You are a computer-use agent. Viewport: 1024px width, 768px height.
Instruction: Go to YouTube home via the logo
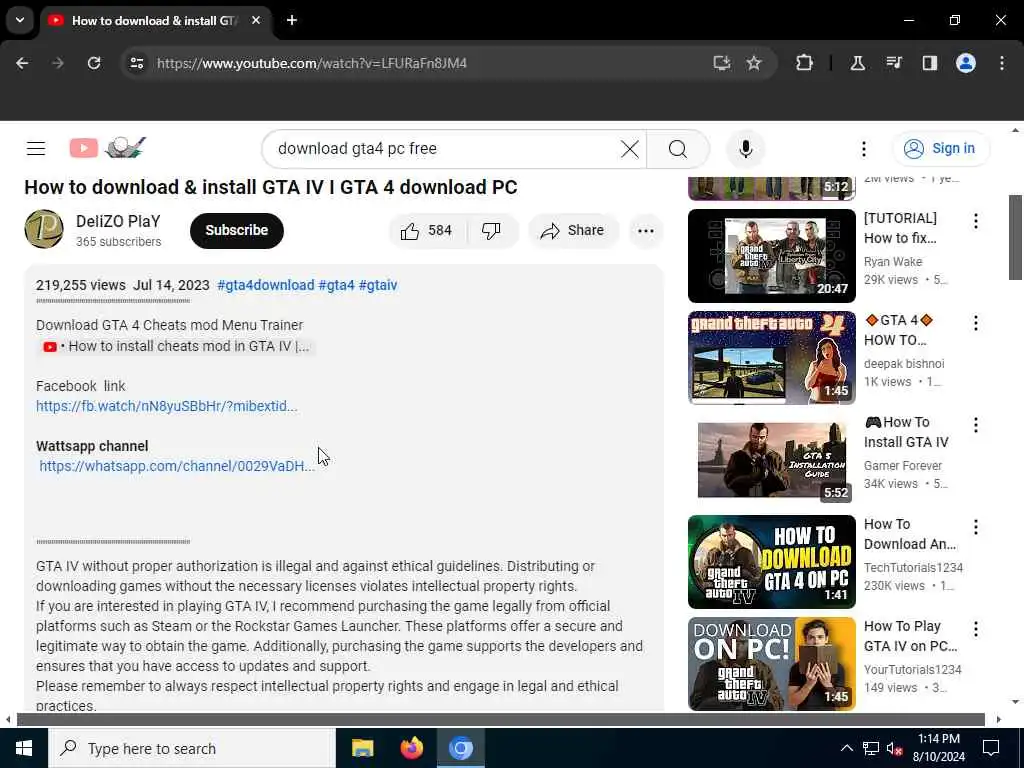coord(108,148)
